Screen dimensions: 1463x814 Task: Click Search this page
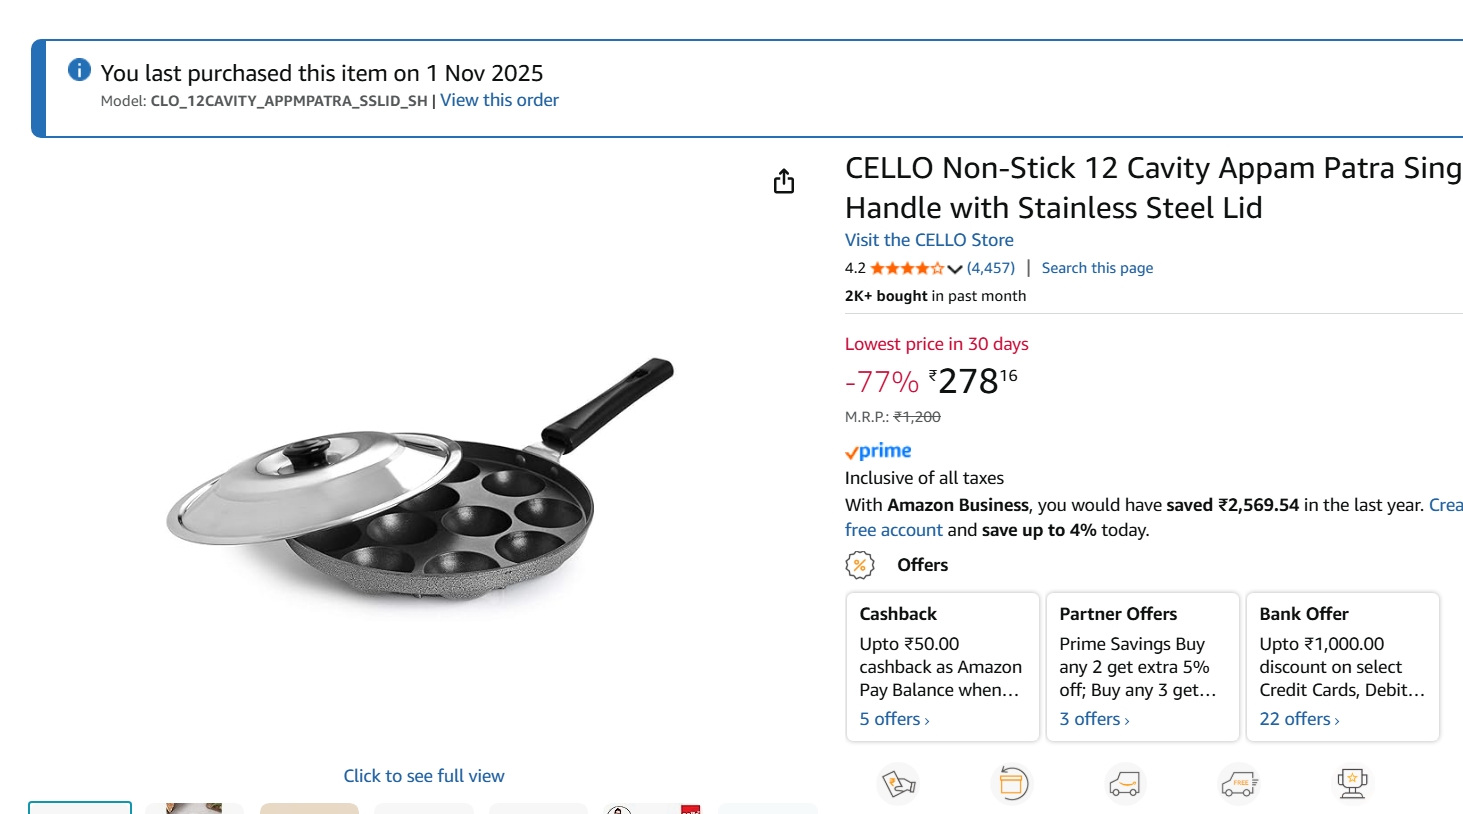[1096, 267]
